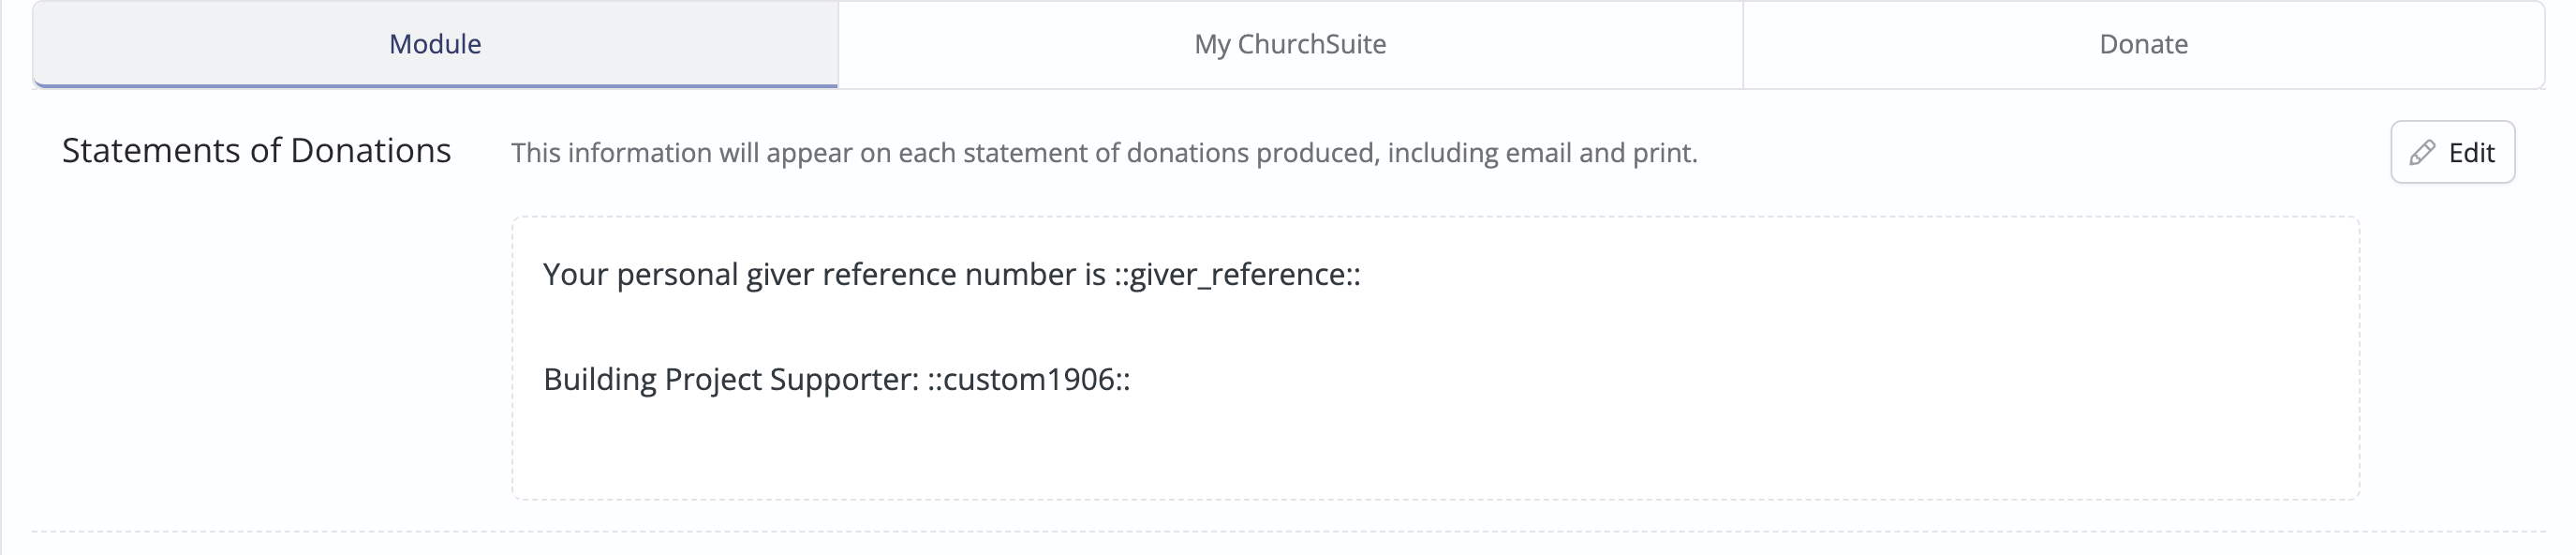Click the pencil icon in the Edit button
The height and width of the screenshot is (555, 2576).
click(2422, 153)
